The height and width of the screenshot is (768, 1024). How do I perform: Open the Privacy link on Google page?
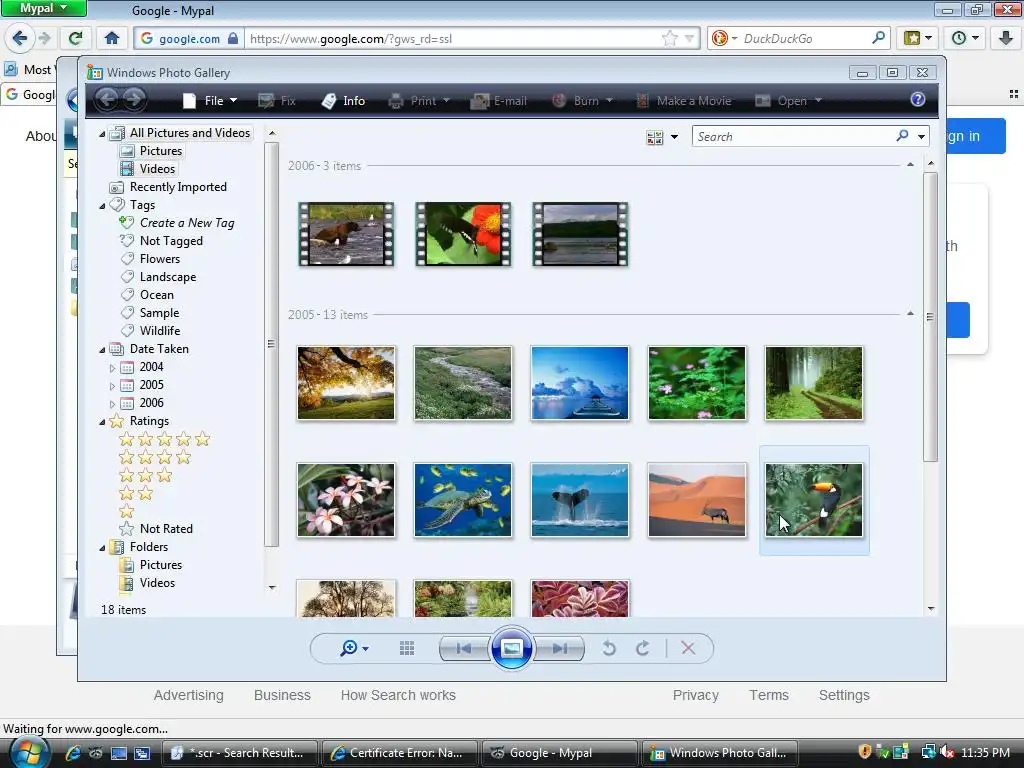pyautogui.click(x=696, y=695)
